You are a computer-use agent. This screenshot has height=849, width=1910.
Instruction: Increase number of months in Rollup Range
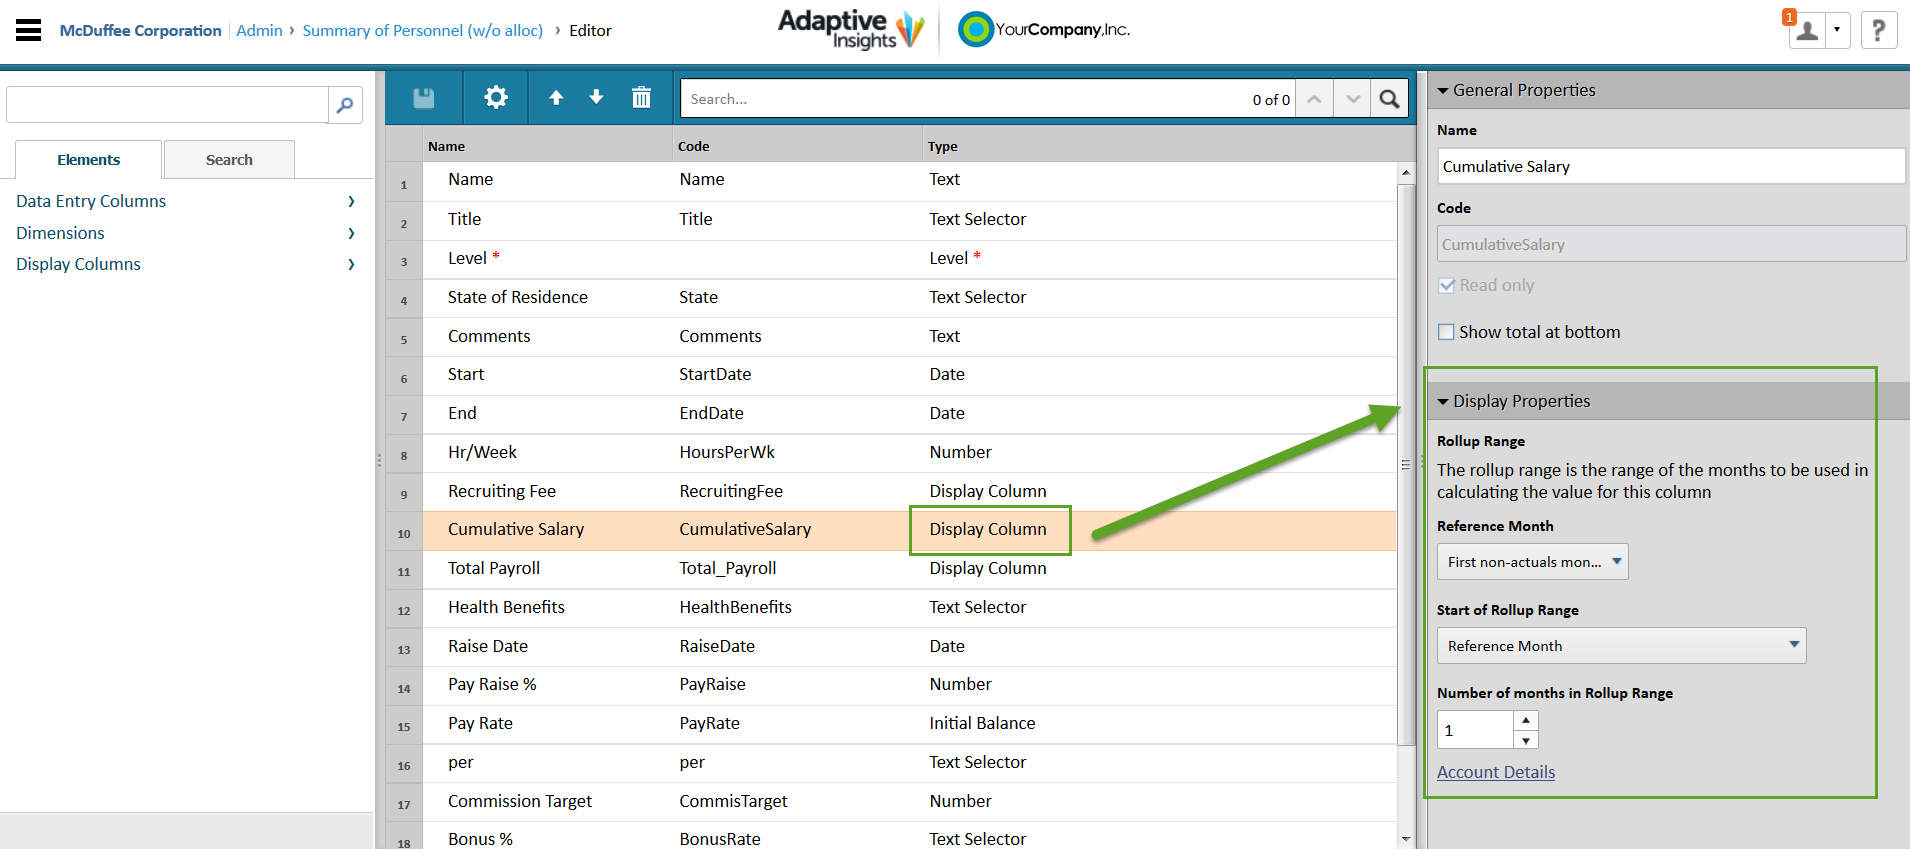click(1526, 720)
